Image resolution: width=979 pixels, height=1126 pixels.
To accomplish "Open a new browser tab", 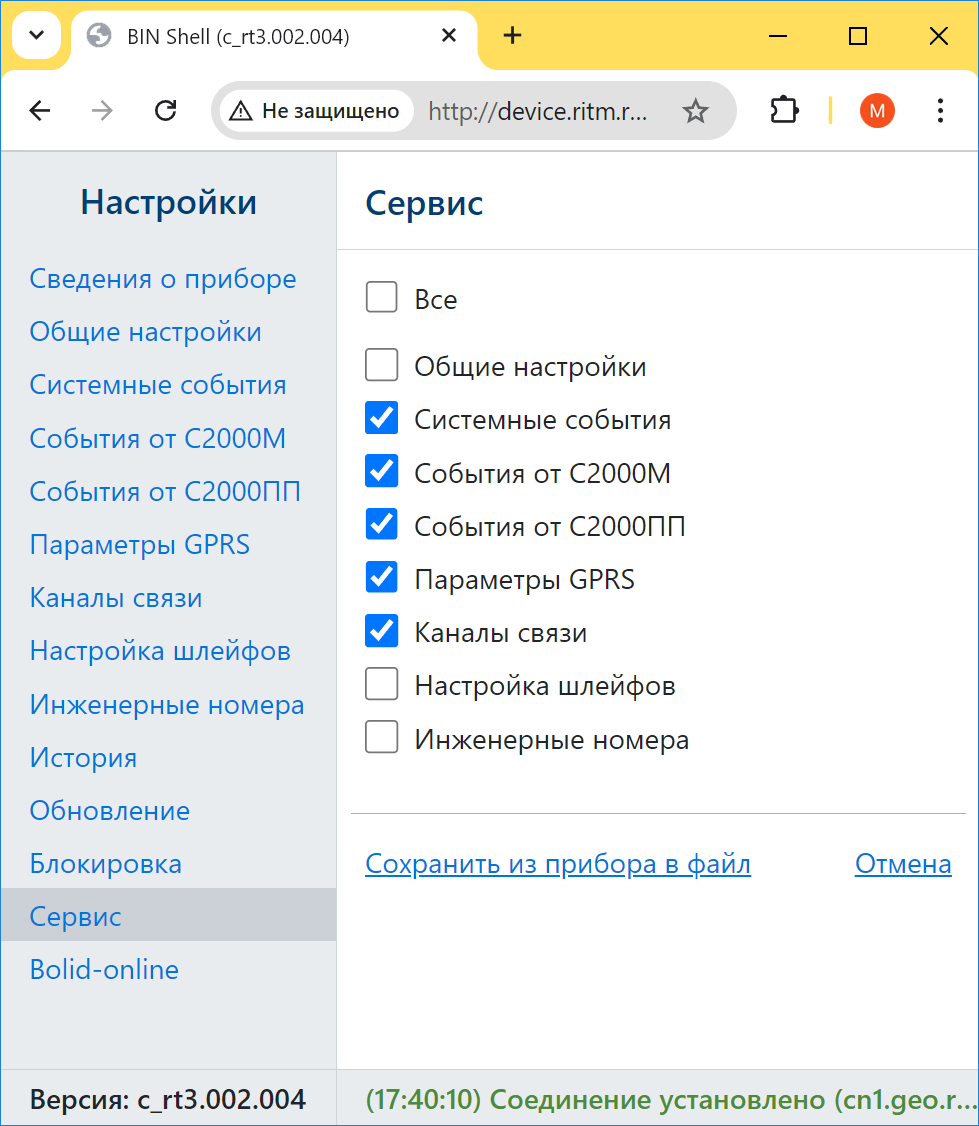I will click(512, 35).
